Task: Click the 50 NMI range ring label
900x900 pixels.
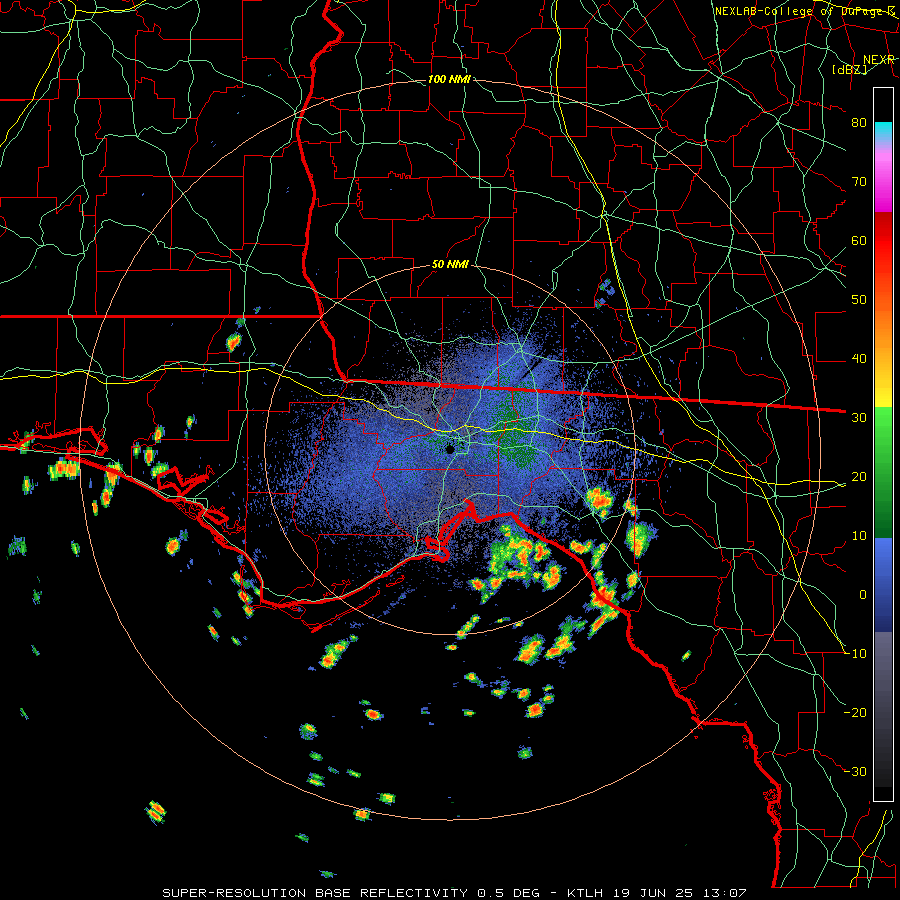Action: point(450,265)
